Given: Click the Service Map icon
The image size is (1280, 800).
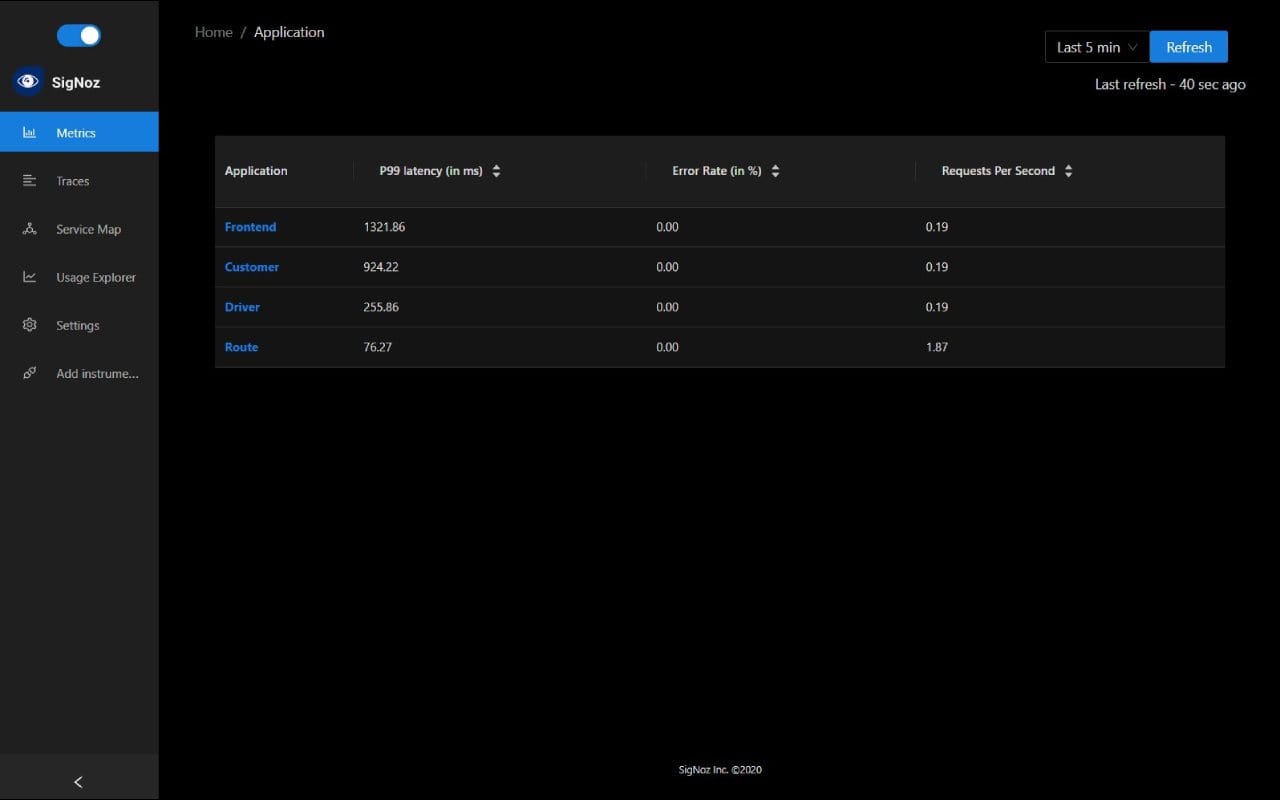Looking at the screenshot, I should coord(29,229).
